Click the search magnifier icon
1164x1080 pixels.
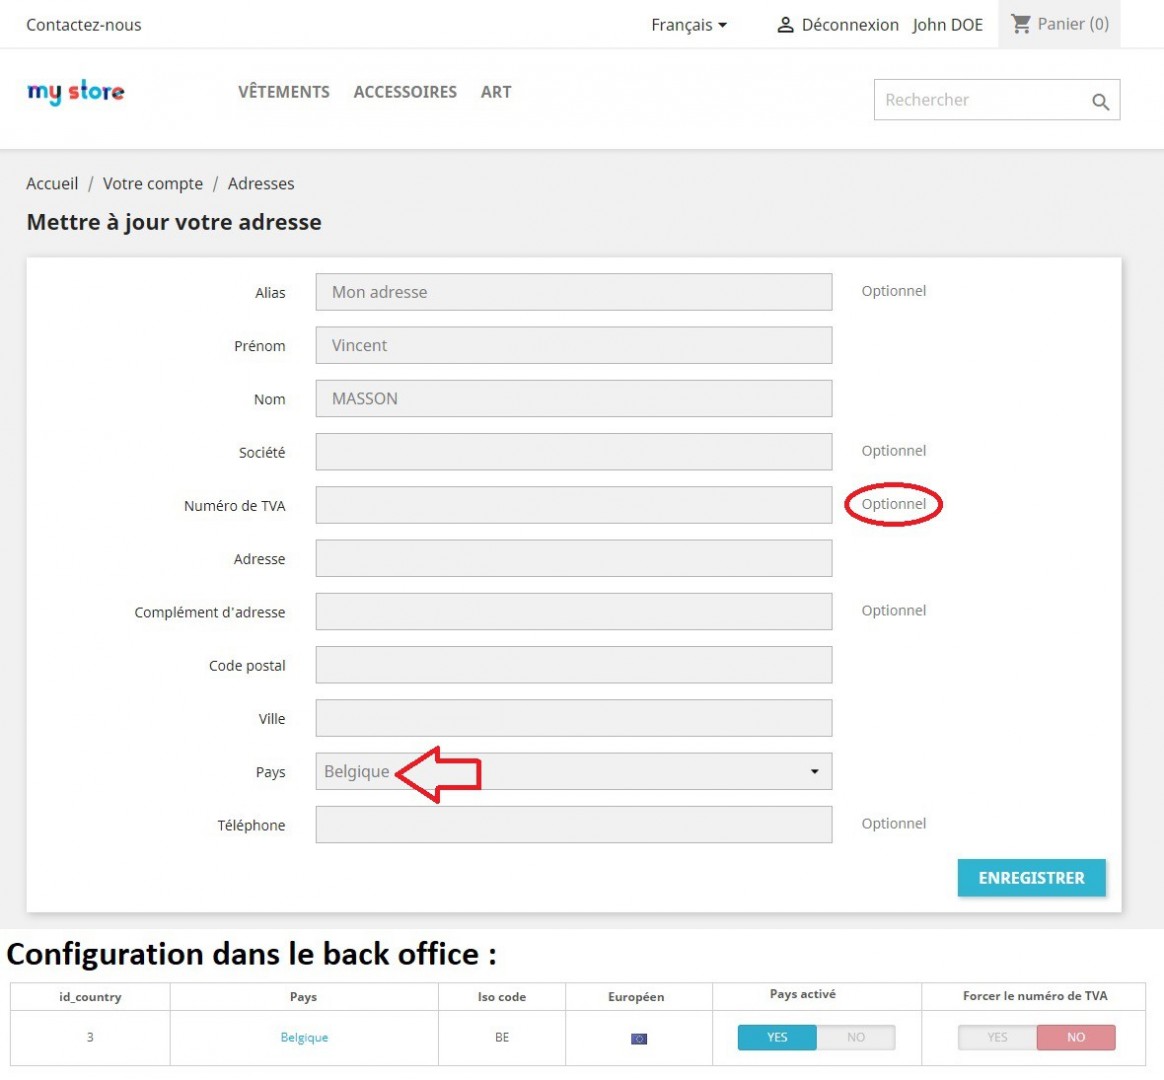pos(1100,101)
